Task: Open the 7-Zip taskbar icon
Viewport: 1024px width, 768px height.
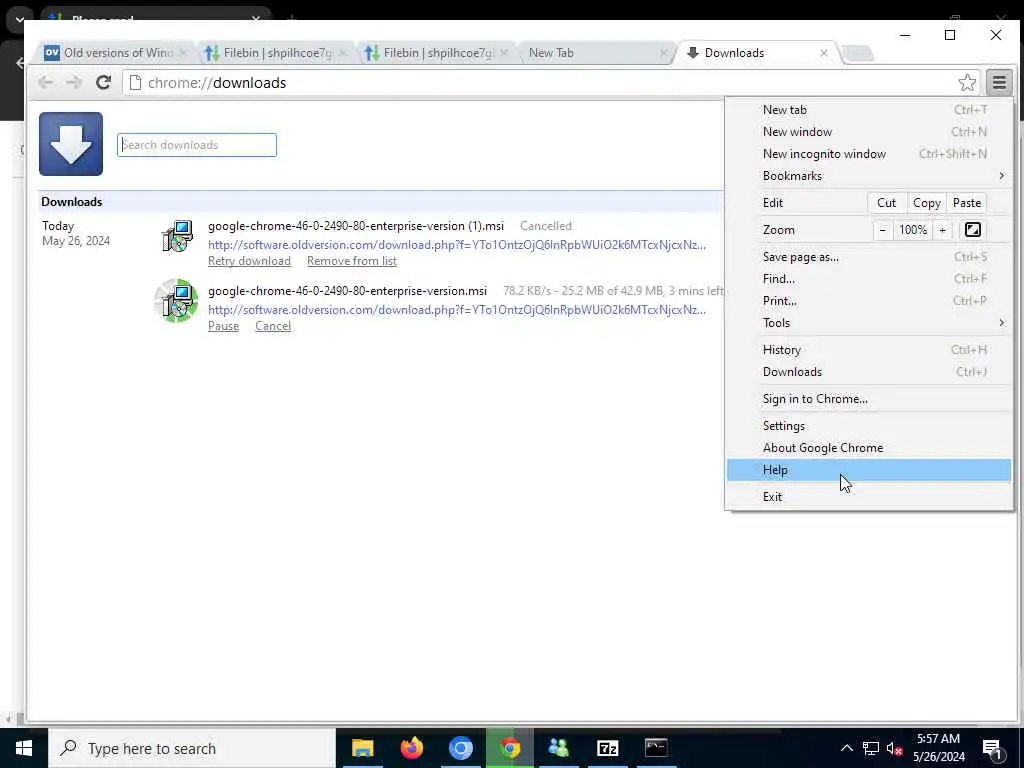Action: pos(607,748)
